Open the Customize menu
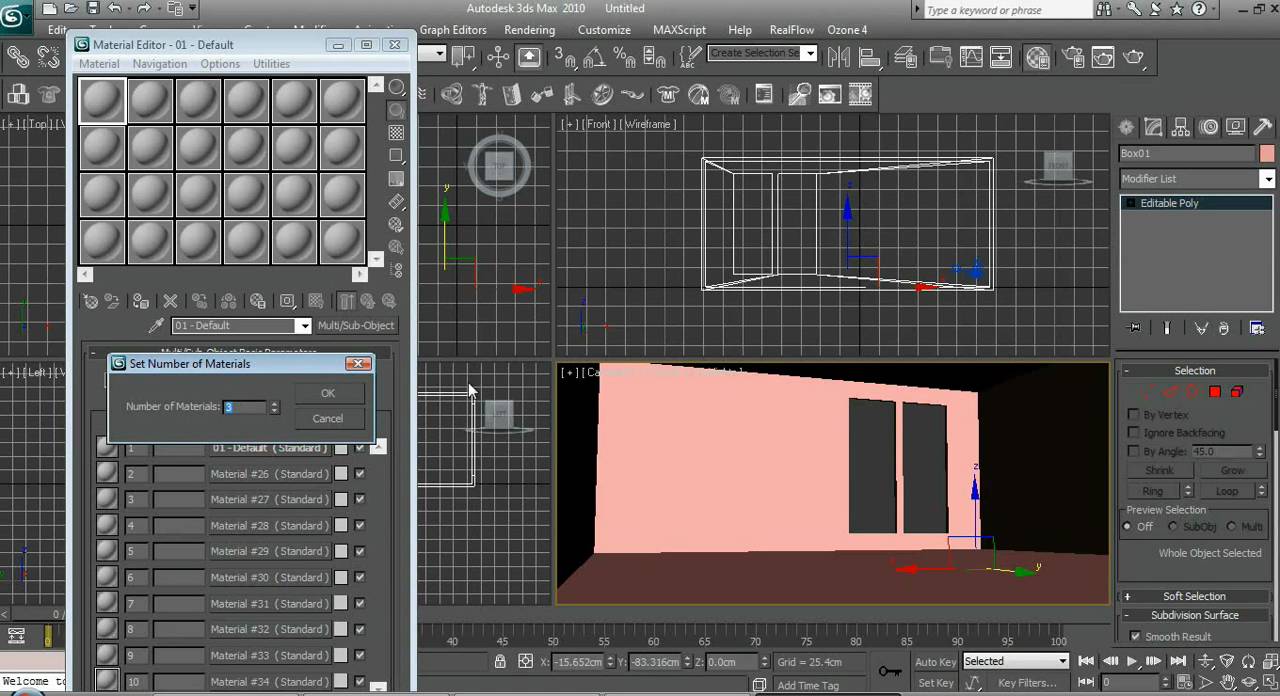Image resolution: width=1280 pixels, height=696 pixels. point(604,30)
